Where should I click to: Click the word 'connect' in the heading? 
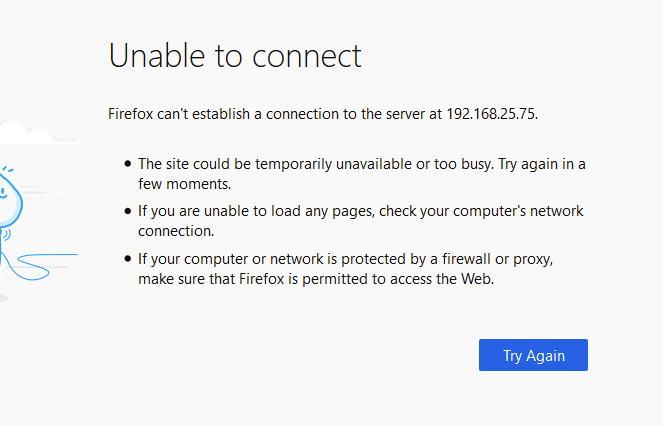pyautogui.click(x=307, y=56)
